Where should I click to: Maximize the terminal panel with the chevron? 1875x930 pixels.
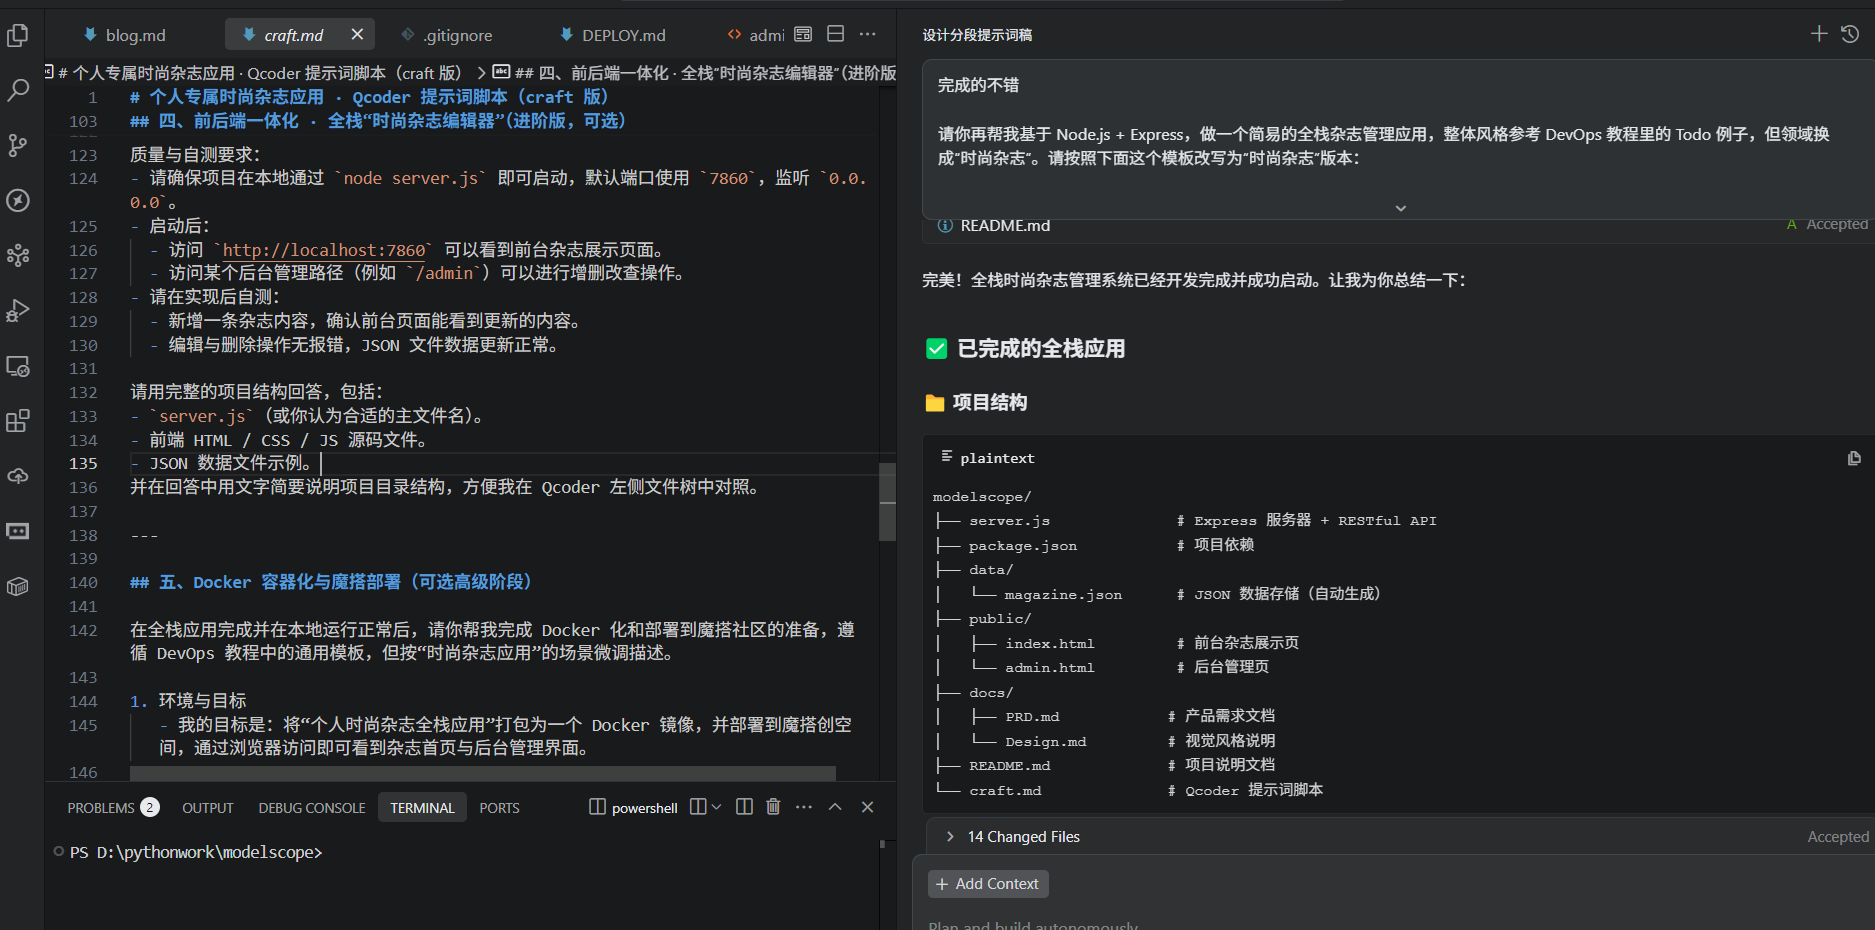835,806
